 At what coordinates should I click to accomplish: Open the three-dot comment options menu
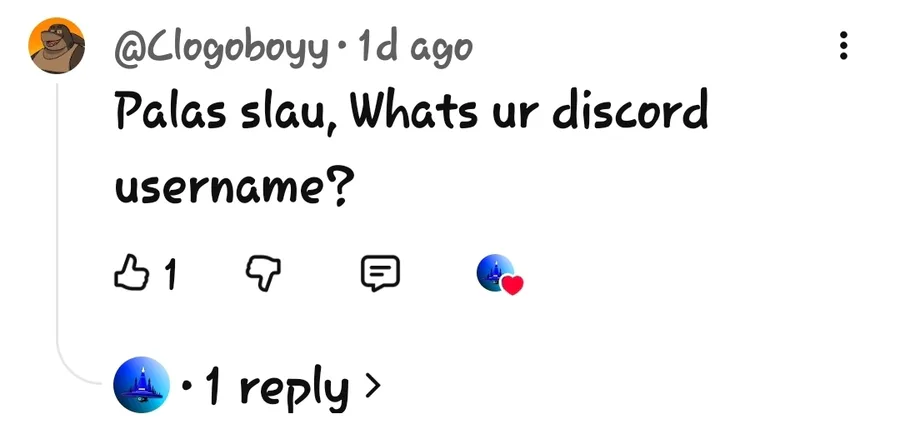[843, 45]
